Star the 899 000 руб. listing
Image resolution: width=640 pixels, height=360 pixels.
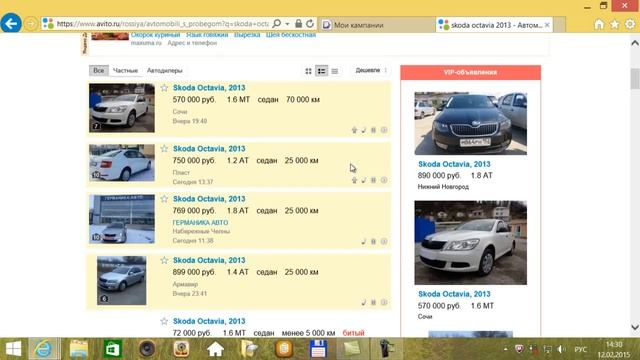[x=164, y=260]
